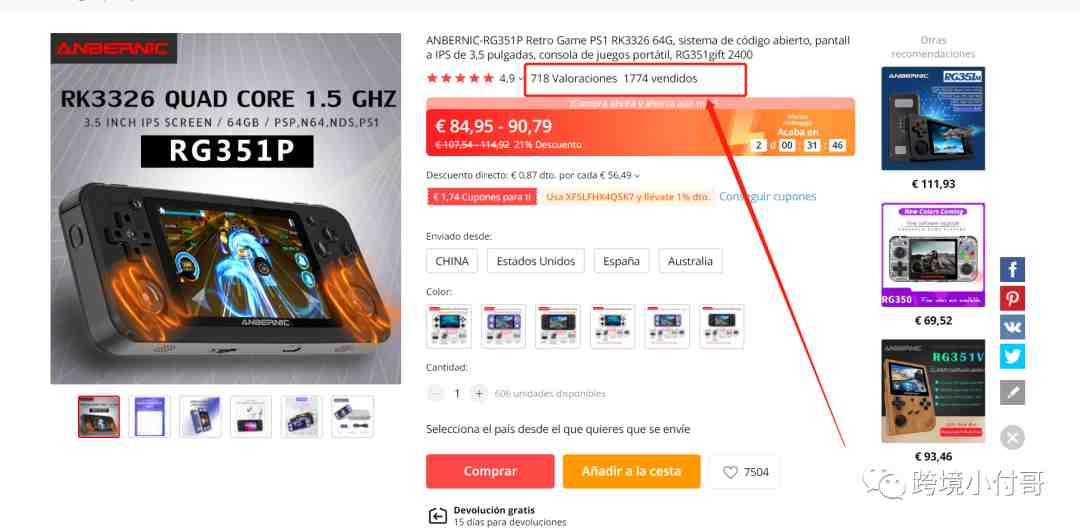Select shipping from Estados Unidos
Viewport: 1080px width, 531px height.
[x=536, y=261]
